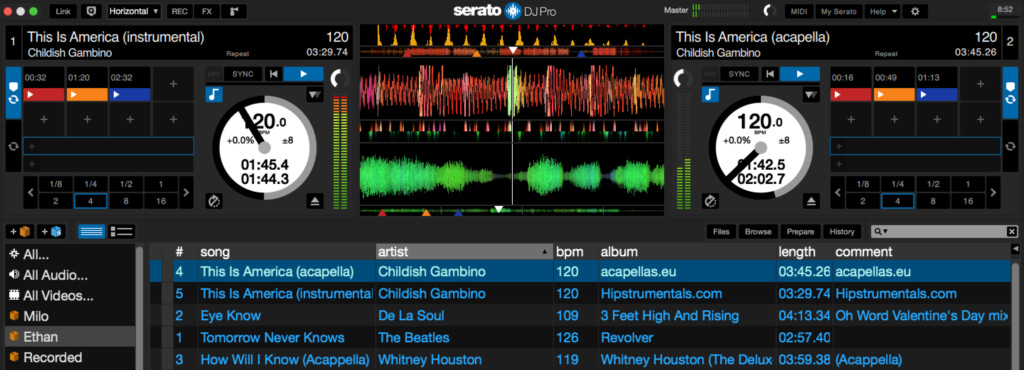Toggle keylock music note on deck 1
1024x370 pixels.
[x=214, y=95]
